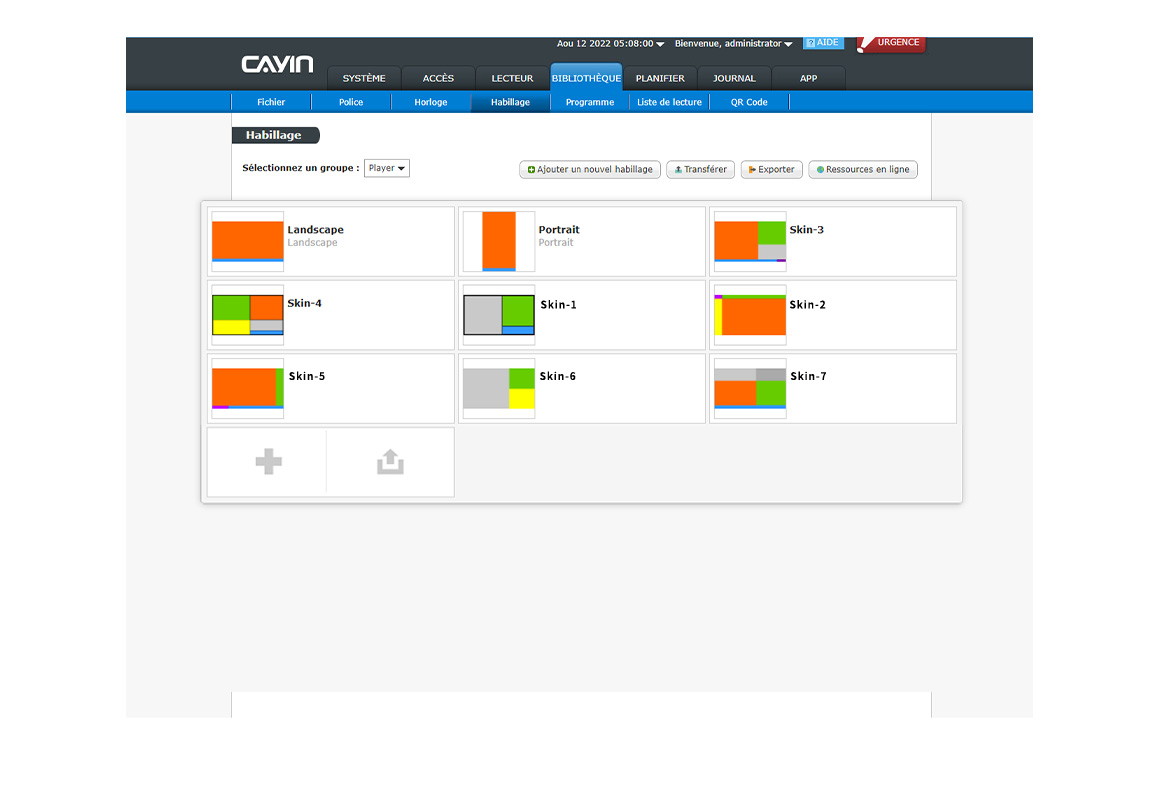Image resolution: width=1172 pixels, height=810 pixels.
Task: Select the Skin-4 layout thumbnail
Action: [248, 315]
